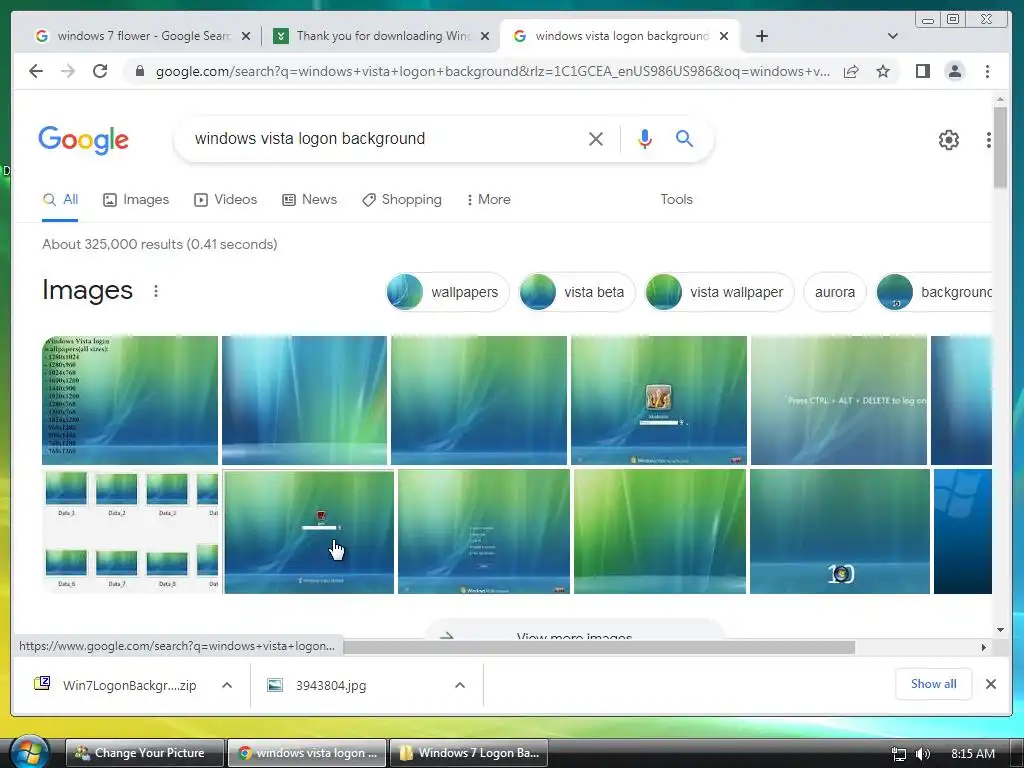Reload the current page
This screenshot has height=768, width=1024.
pyautogui.click(x=100, y=71)
